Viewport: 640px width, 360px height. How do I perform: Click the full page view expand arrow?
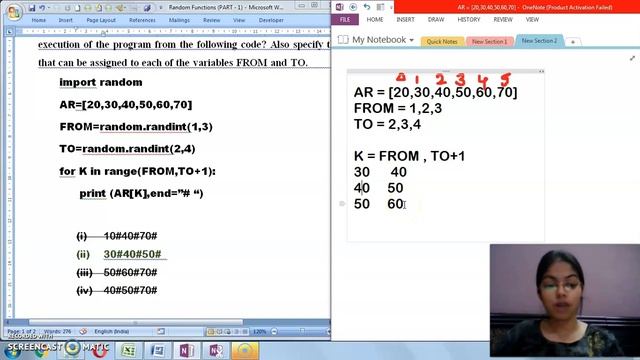pos(632,58)
